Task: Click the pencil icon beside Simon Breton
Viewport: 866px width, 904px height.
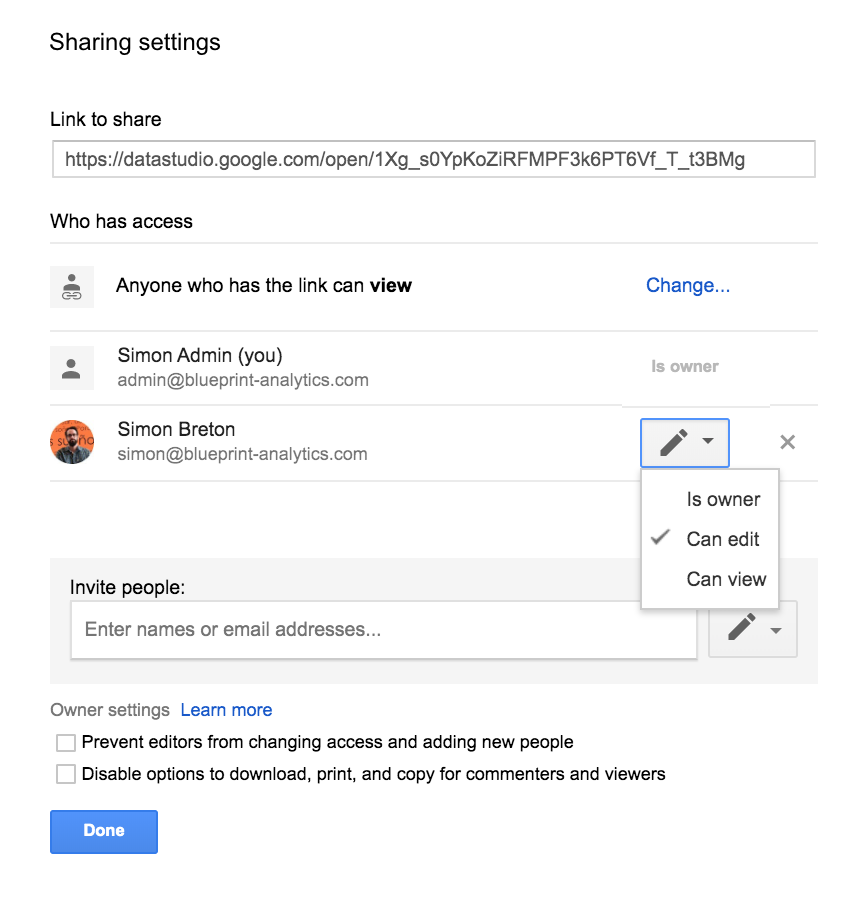Action: [674, 442]
